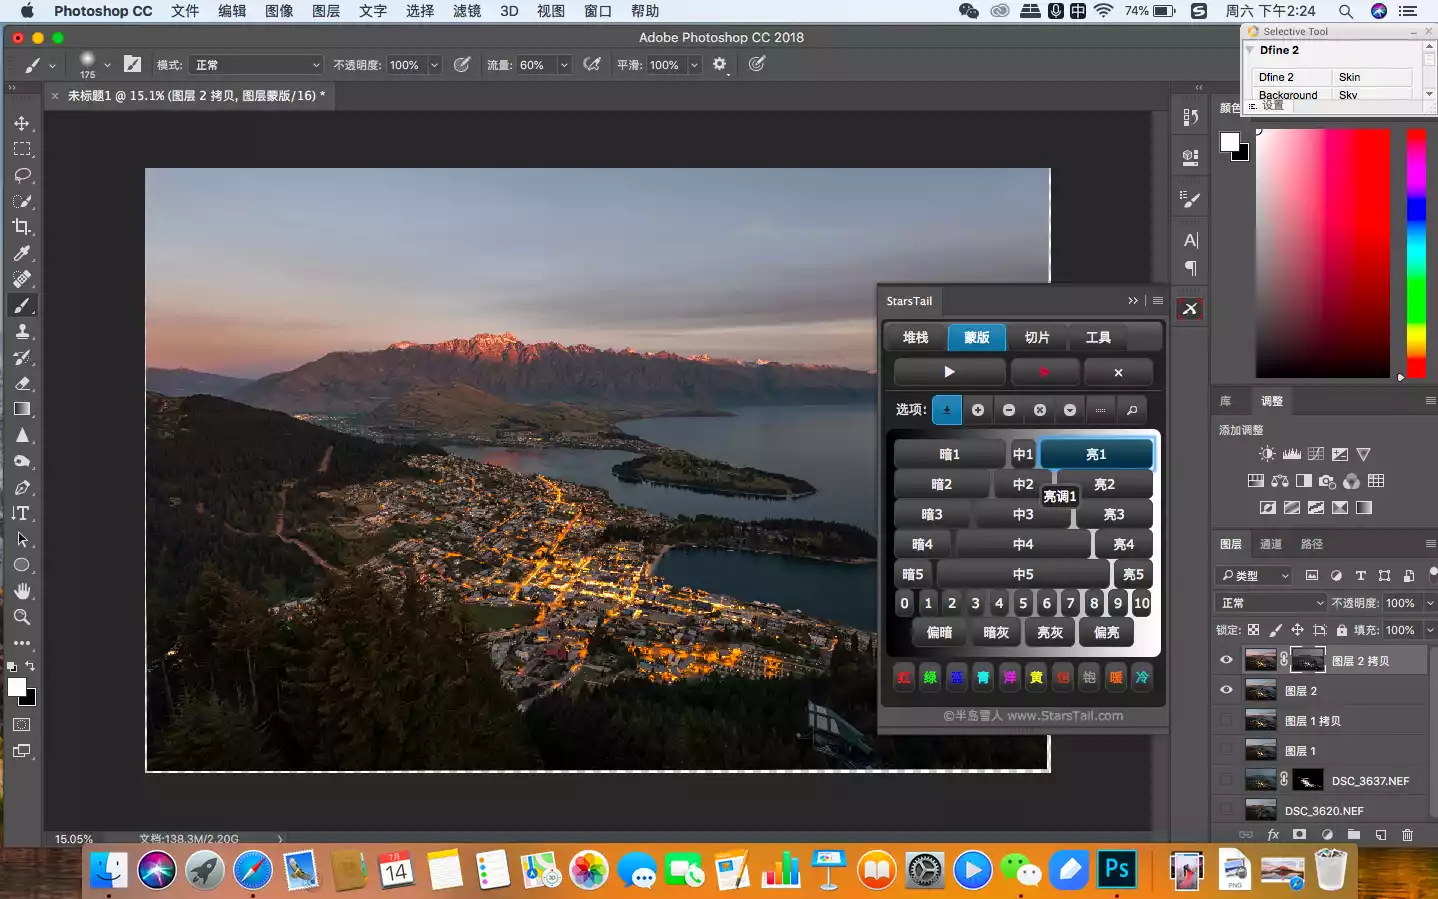The height and width of the screenshot is (899, 1438).
Task: Choose the Eyedropper tool
Action: tap(22, 253)
